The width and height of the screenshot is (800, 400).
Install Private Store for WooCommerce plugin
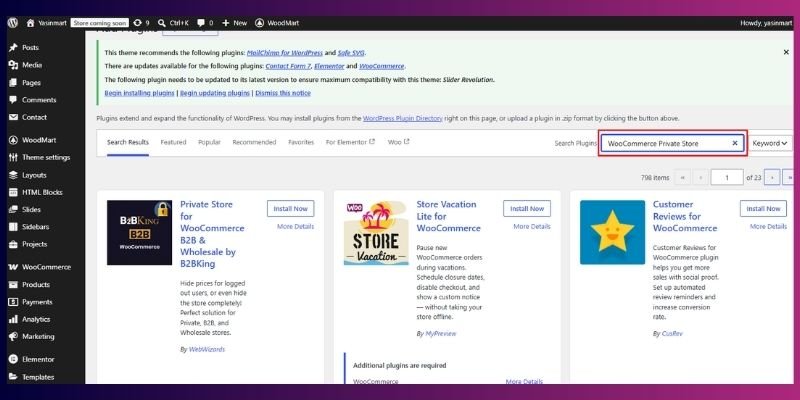tap(290, 209)
